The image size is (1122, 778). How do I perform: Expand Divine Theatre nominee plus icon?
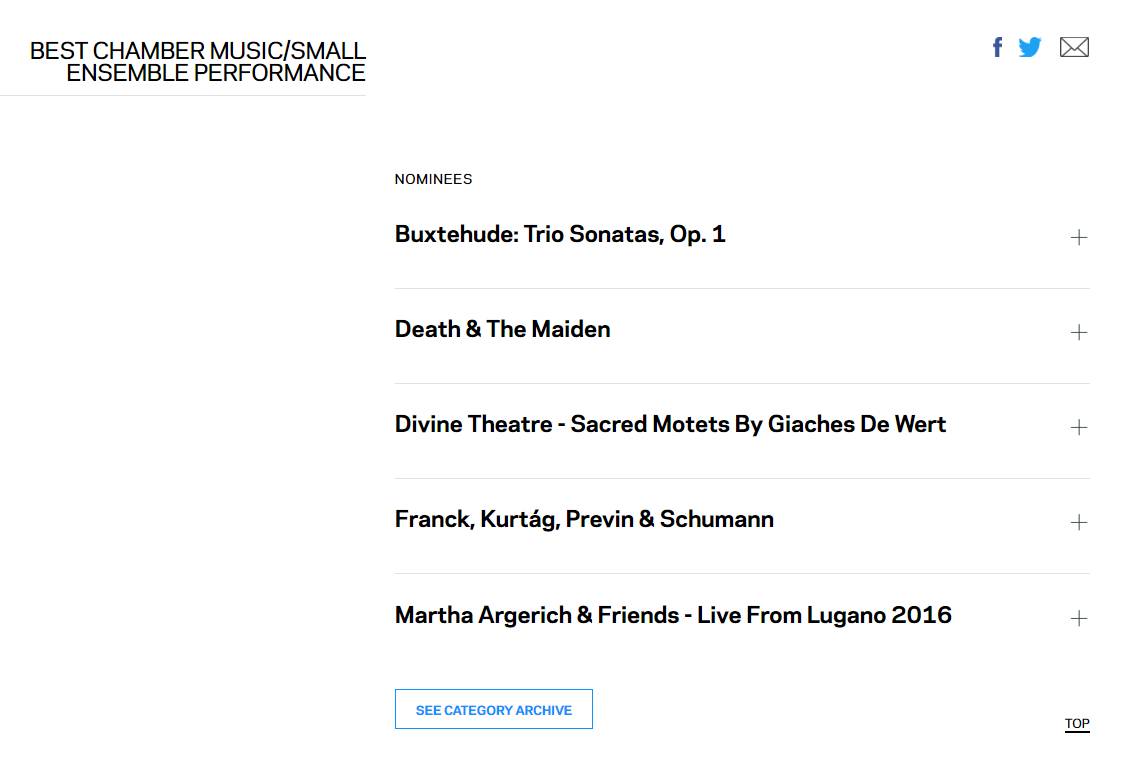tap(1078, 427)
